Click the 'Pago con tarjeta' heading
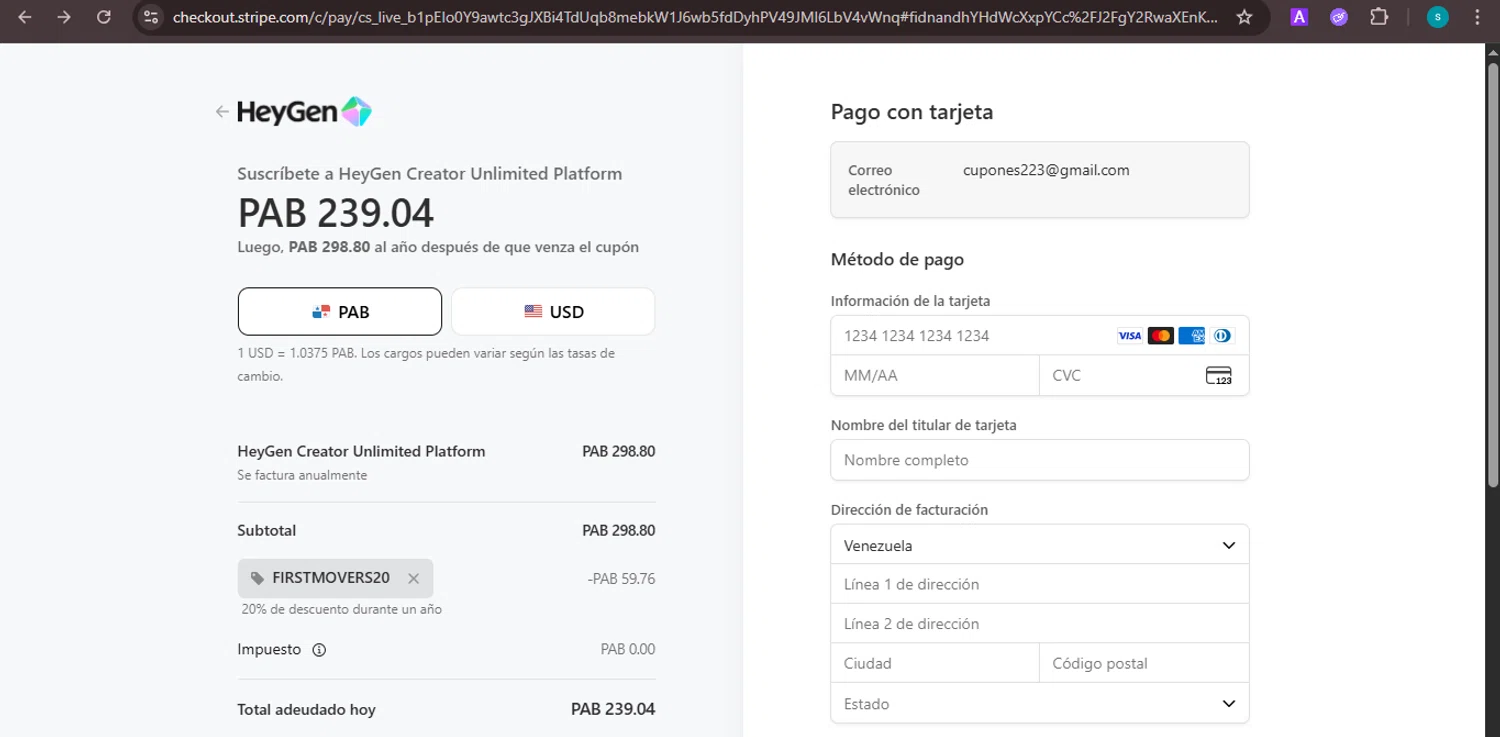 coord(912,112)
